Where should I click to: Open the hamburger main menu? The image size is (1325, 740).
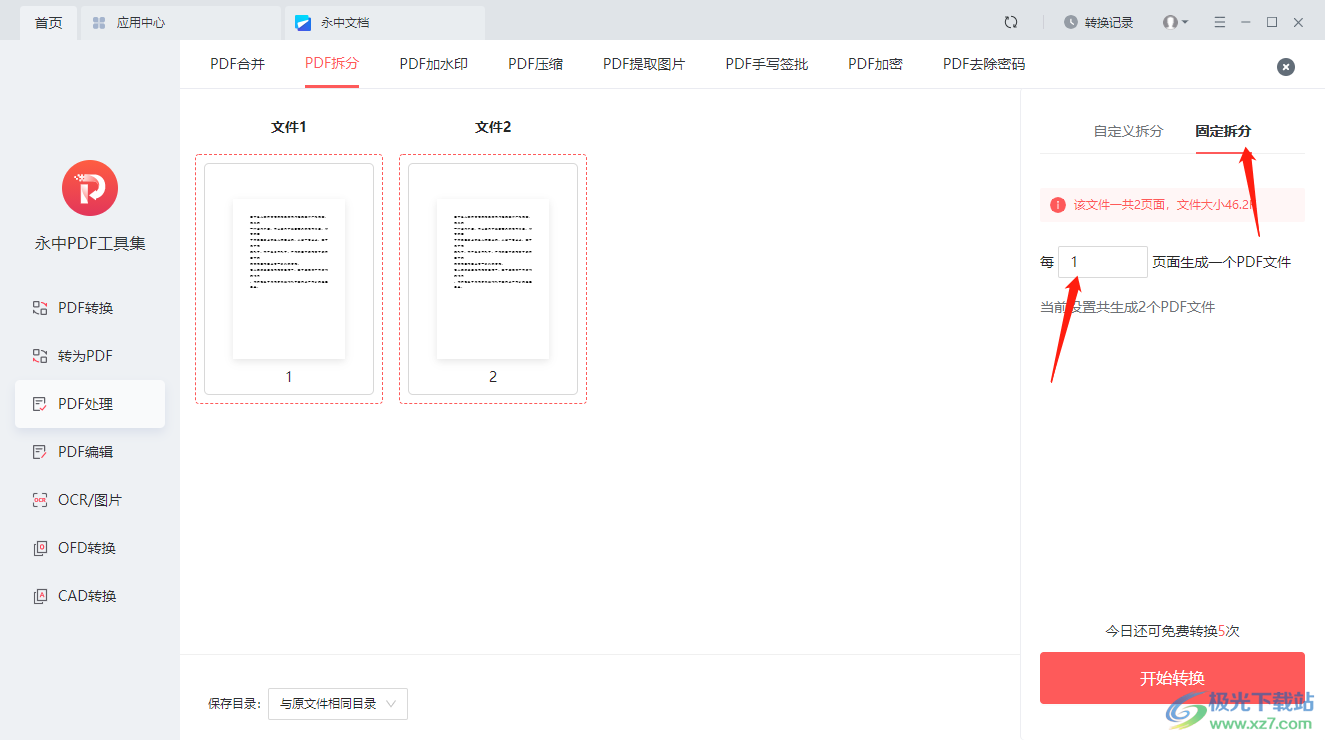[x=1220, y=22]
